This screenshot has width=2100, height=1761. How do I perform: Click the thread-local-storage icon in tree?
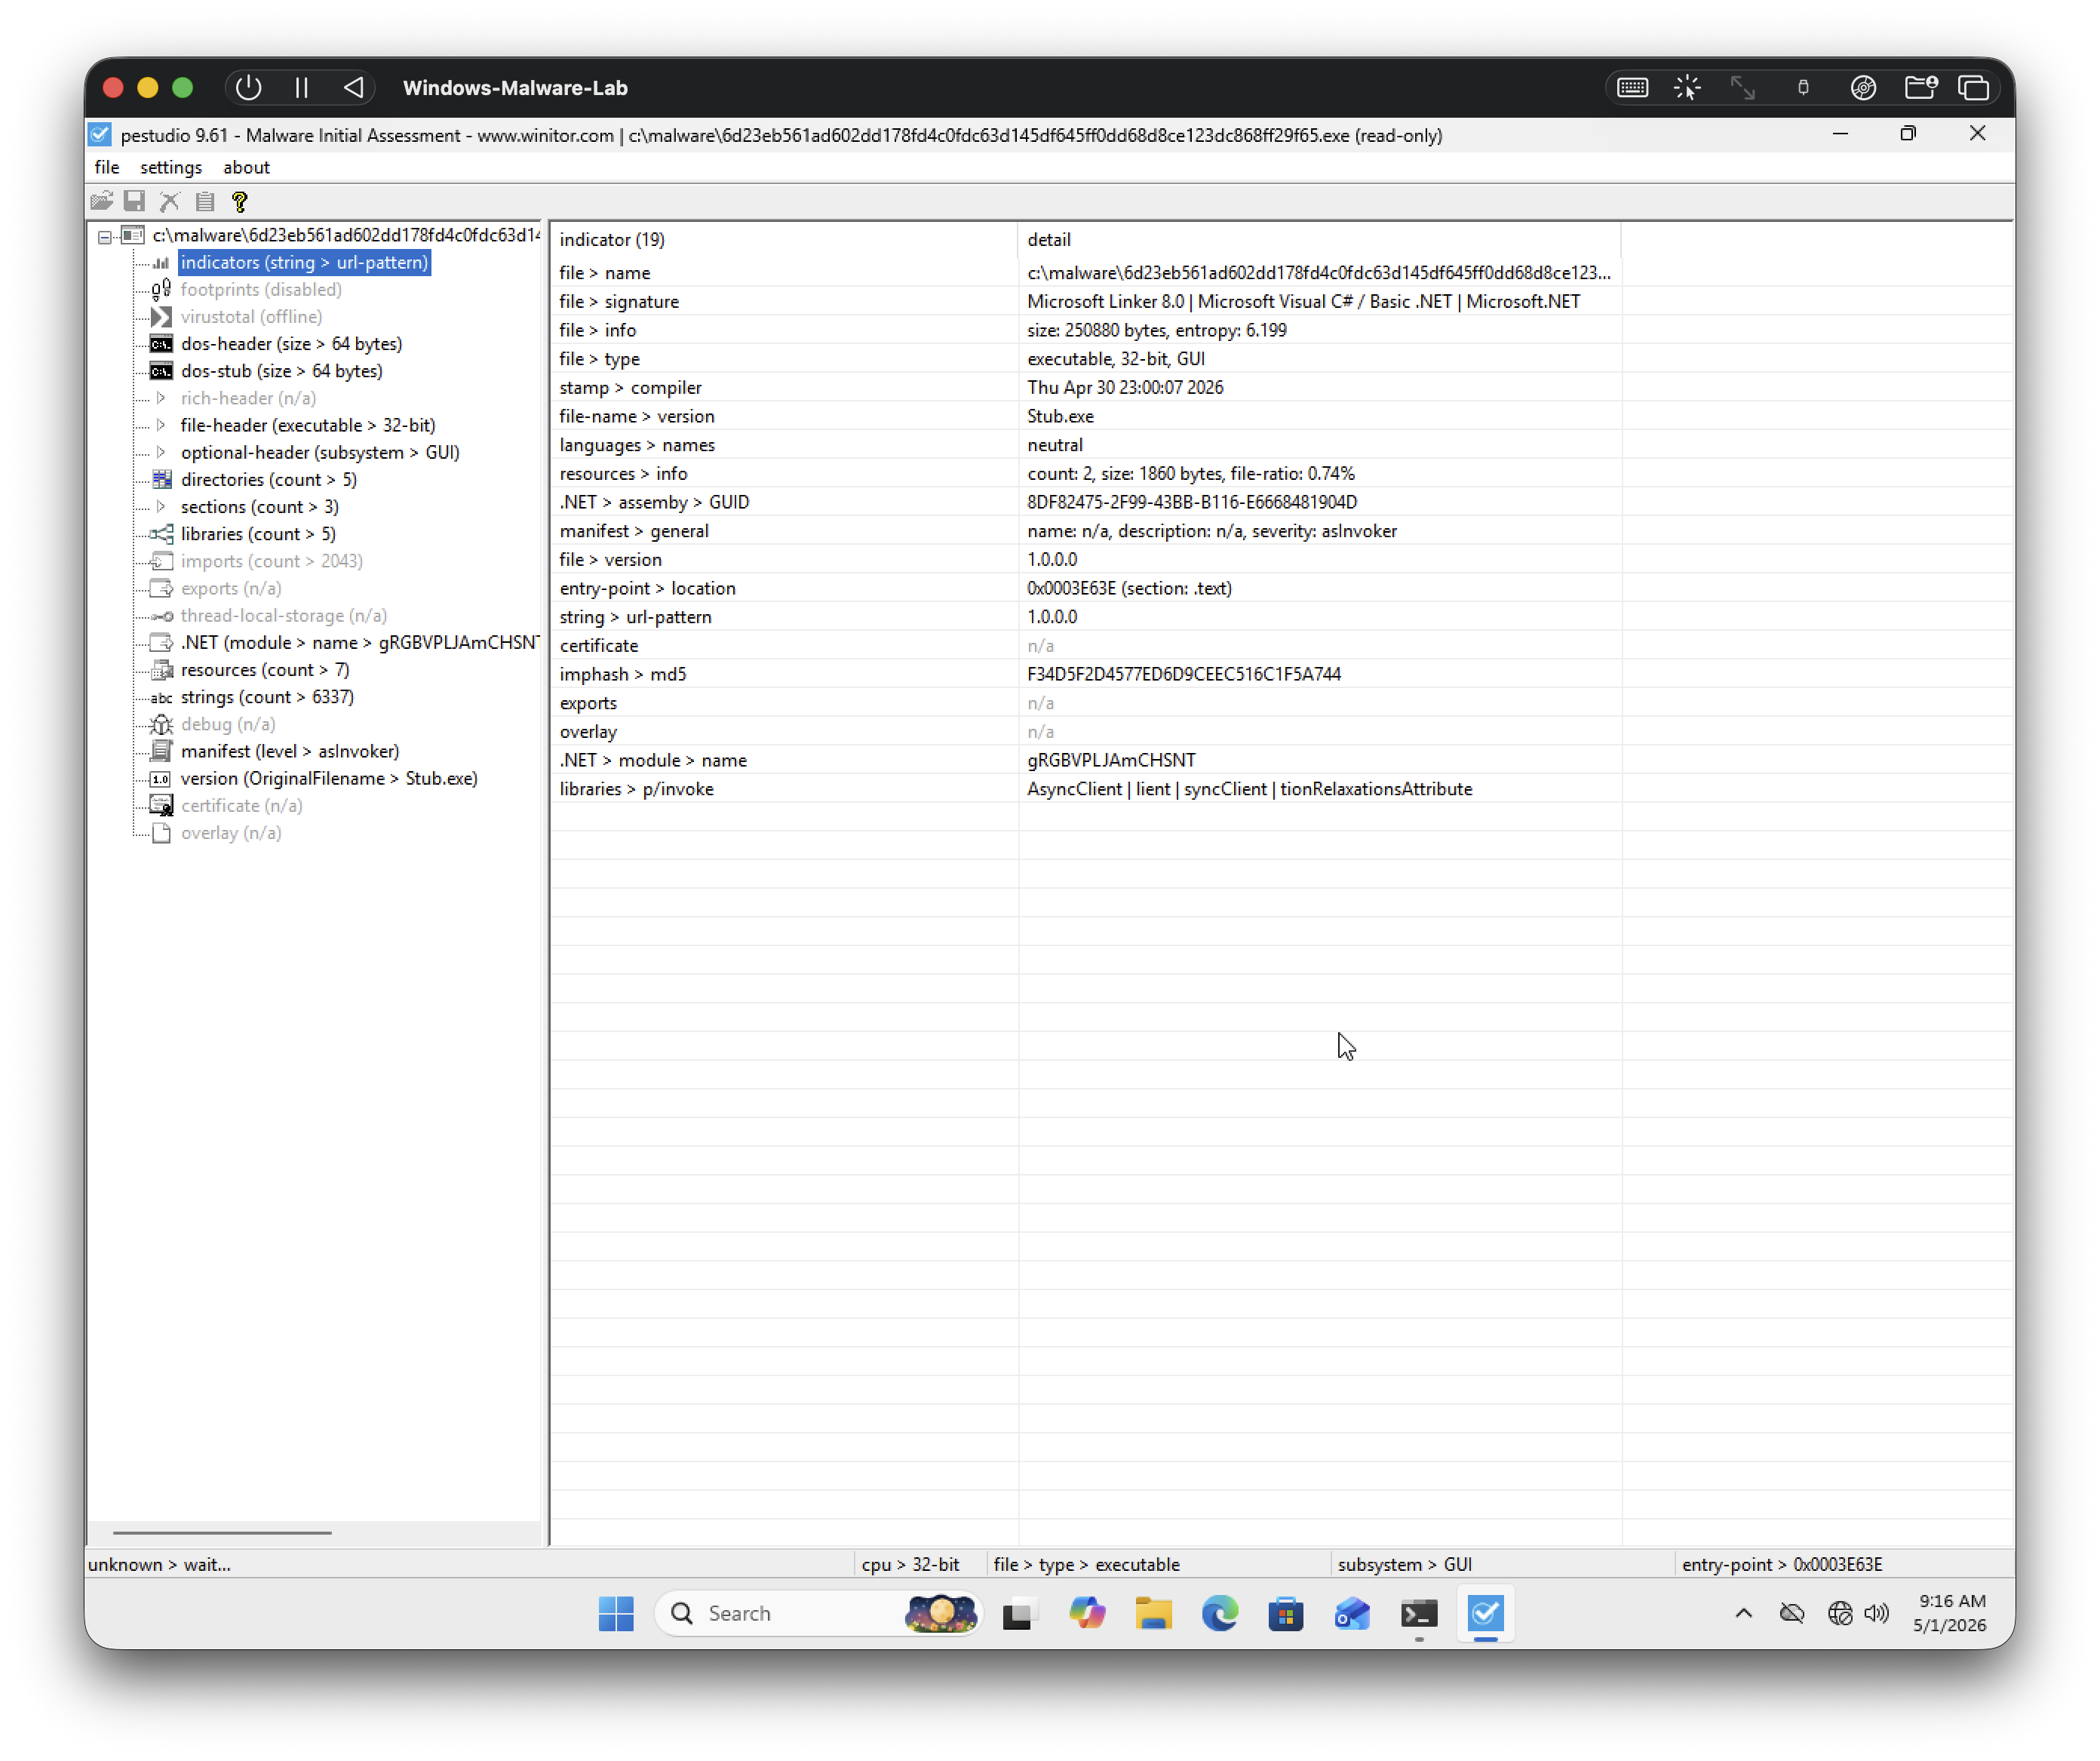[161, 616]
